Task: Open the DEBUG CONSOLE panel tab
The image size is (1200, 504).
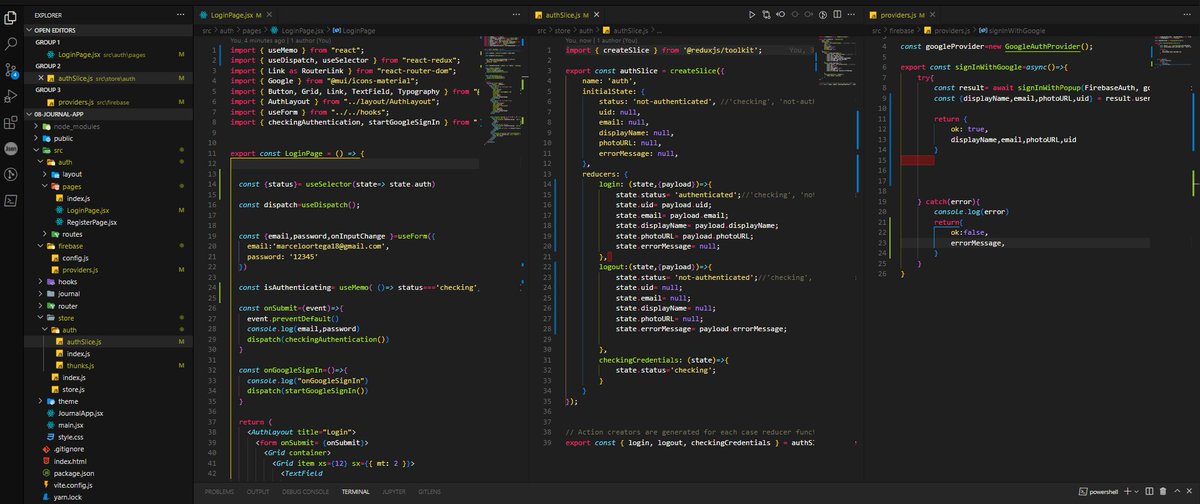Action: 305,492
